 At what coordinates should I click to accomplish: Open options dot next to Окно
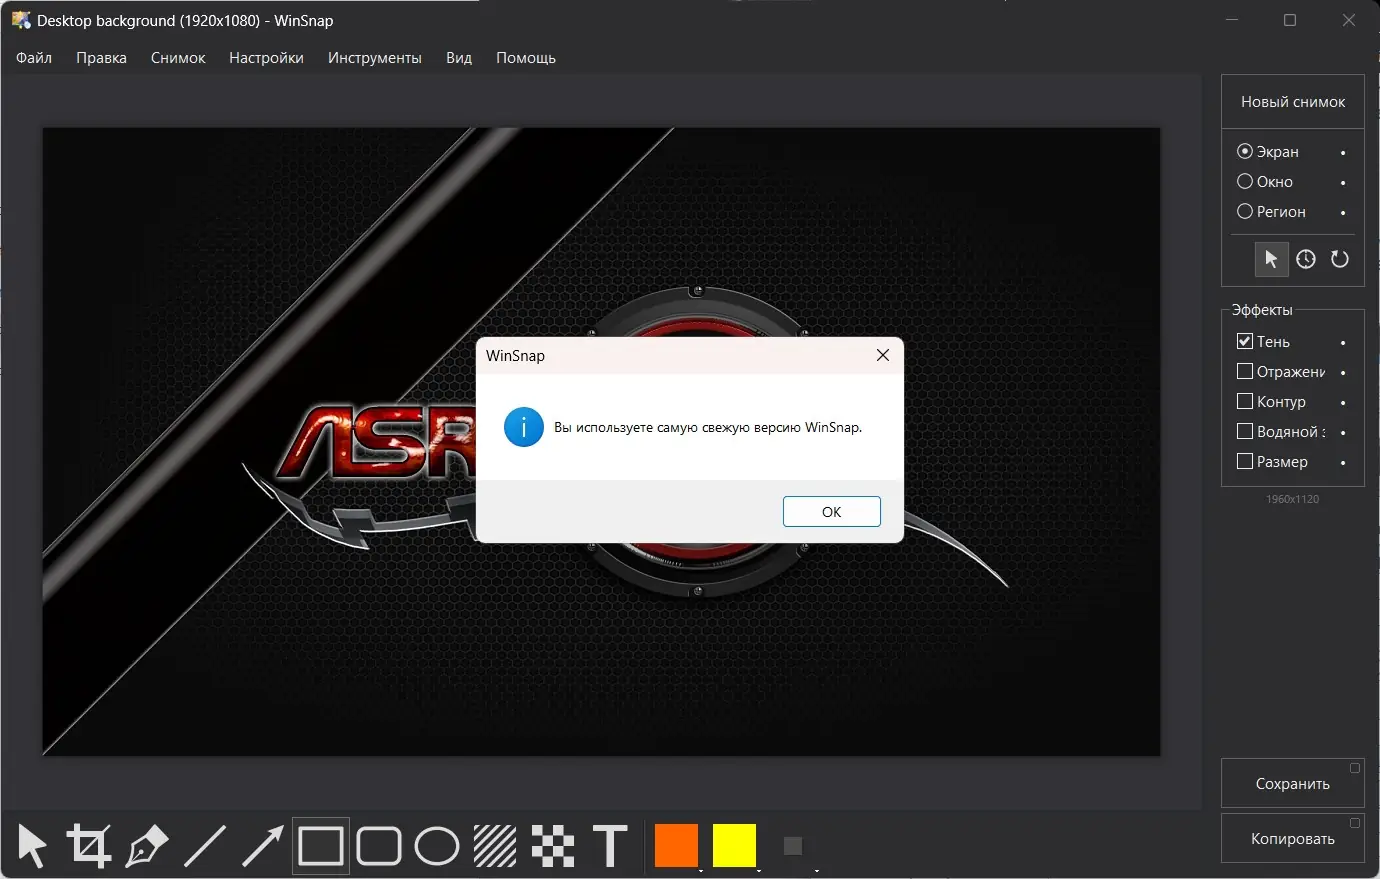(x=1343, y=183)
